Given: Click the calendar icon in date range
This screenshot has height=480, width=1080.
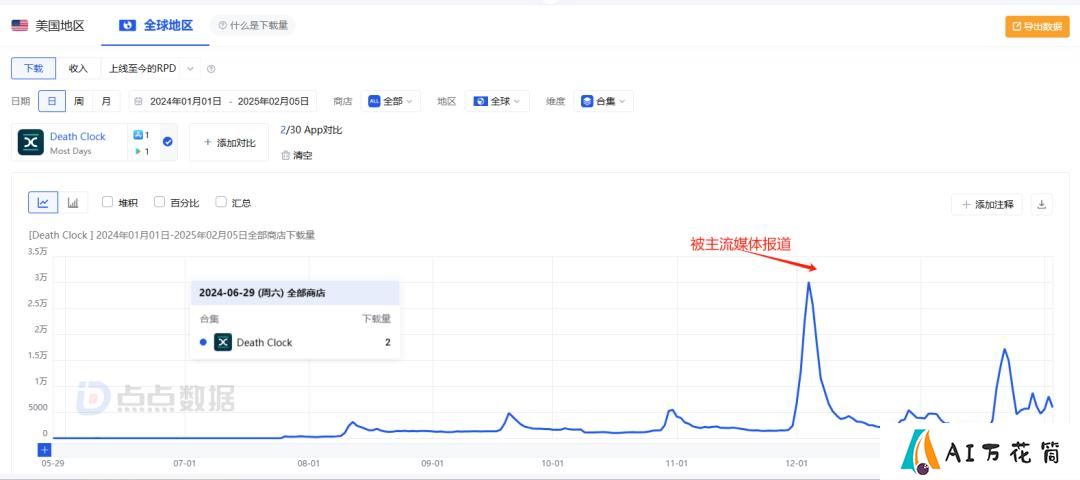Looking at the screenshot, I should pyautogui.click(x=139, y=101).
